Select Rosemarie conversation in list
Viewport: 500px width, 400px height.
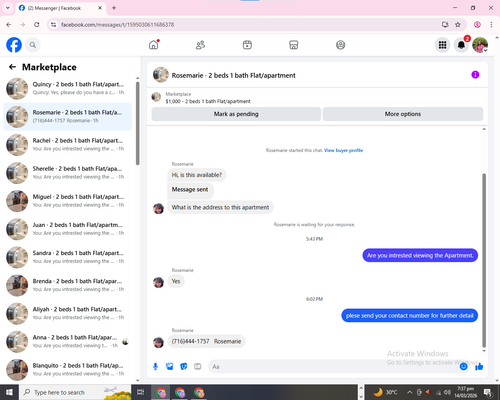pyautogui.click(x=68, y=117)
